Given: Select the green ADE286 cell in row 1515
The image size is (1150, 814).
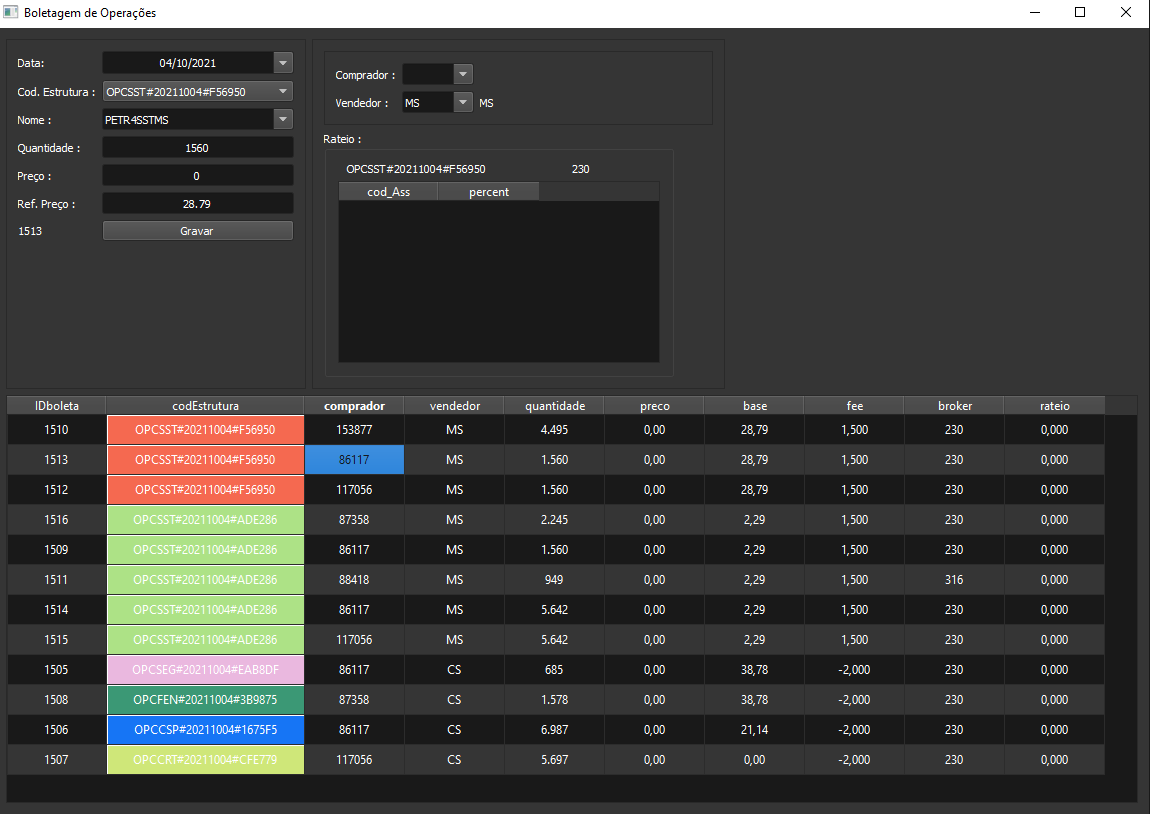Looking at the screenshot, I should pos(205,640).
